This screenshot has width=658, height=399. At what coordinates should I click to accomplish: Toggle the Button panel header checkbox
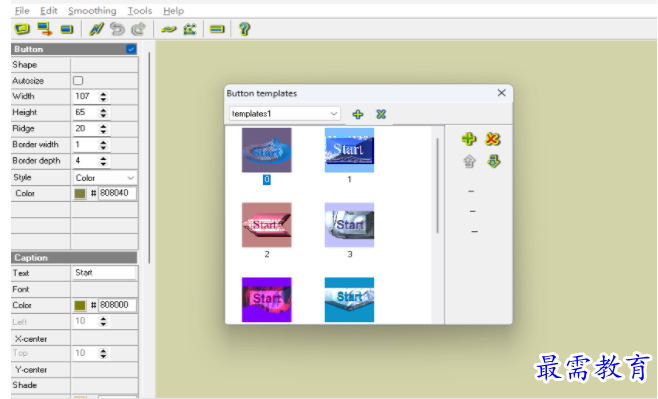(x=131, y=49)
